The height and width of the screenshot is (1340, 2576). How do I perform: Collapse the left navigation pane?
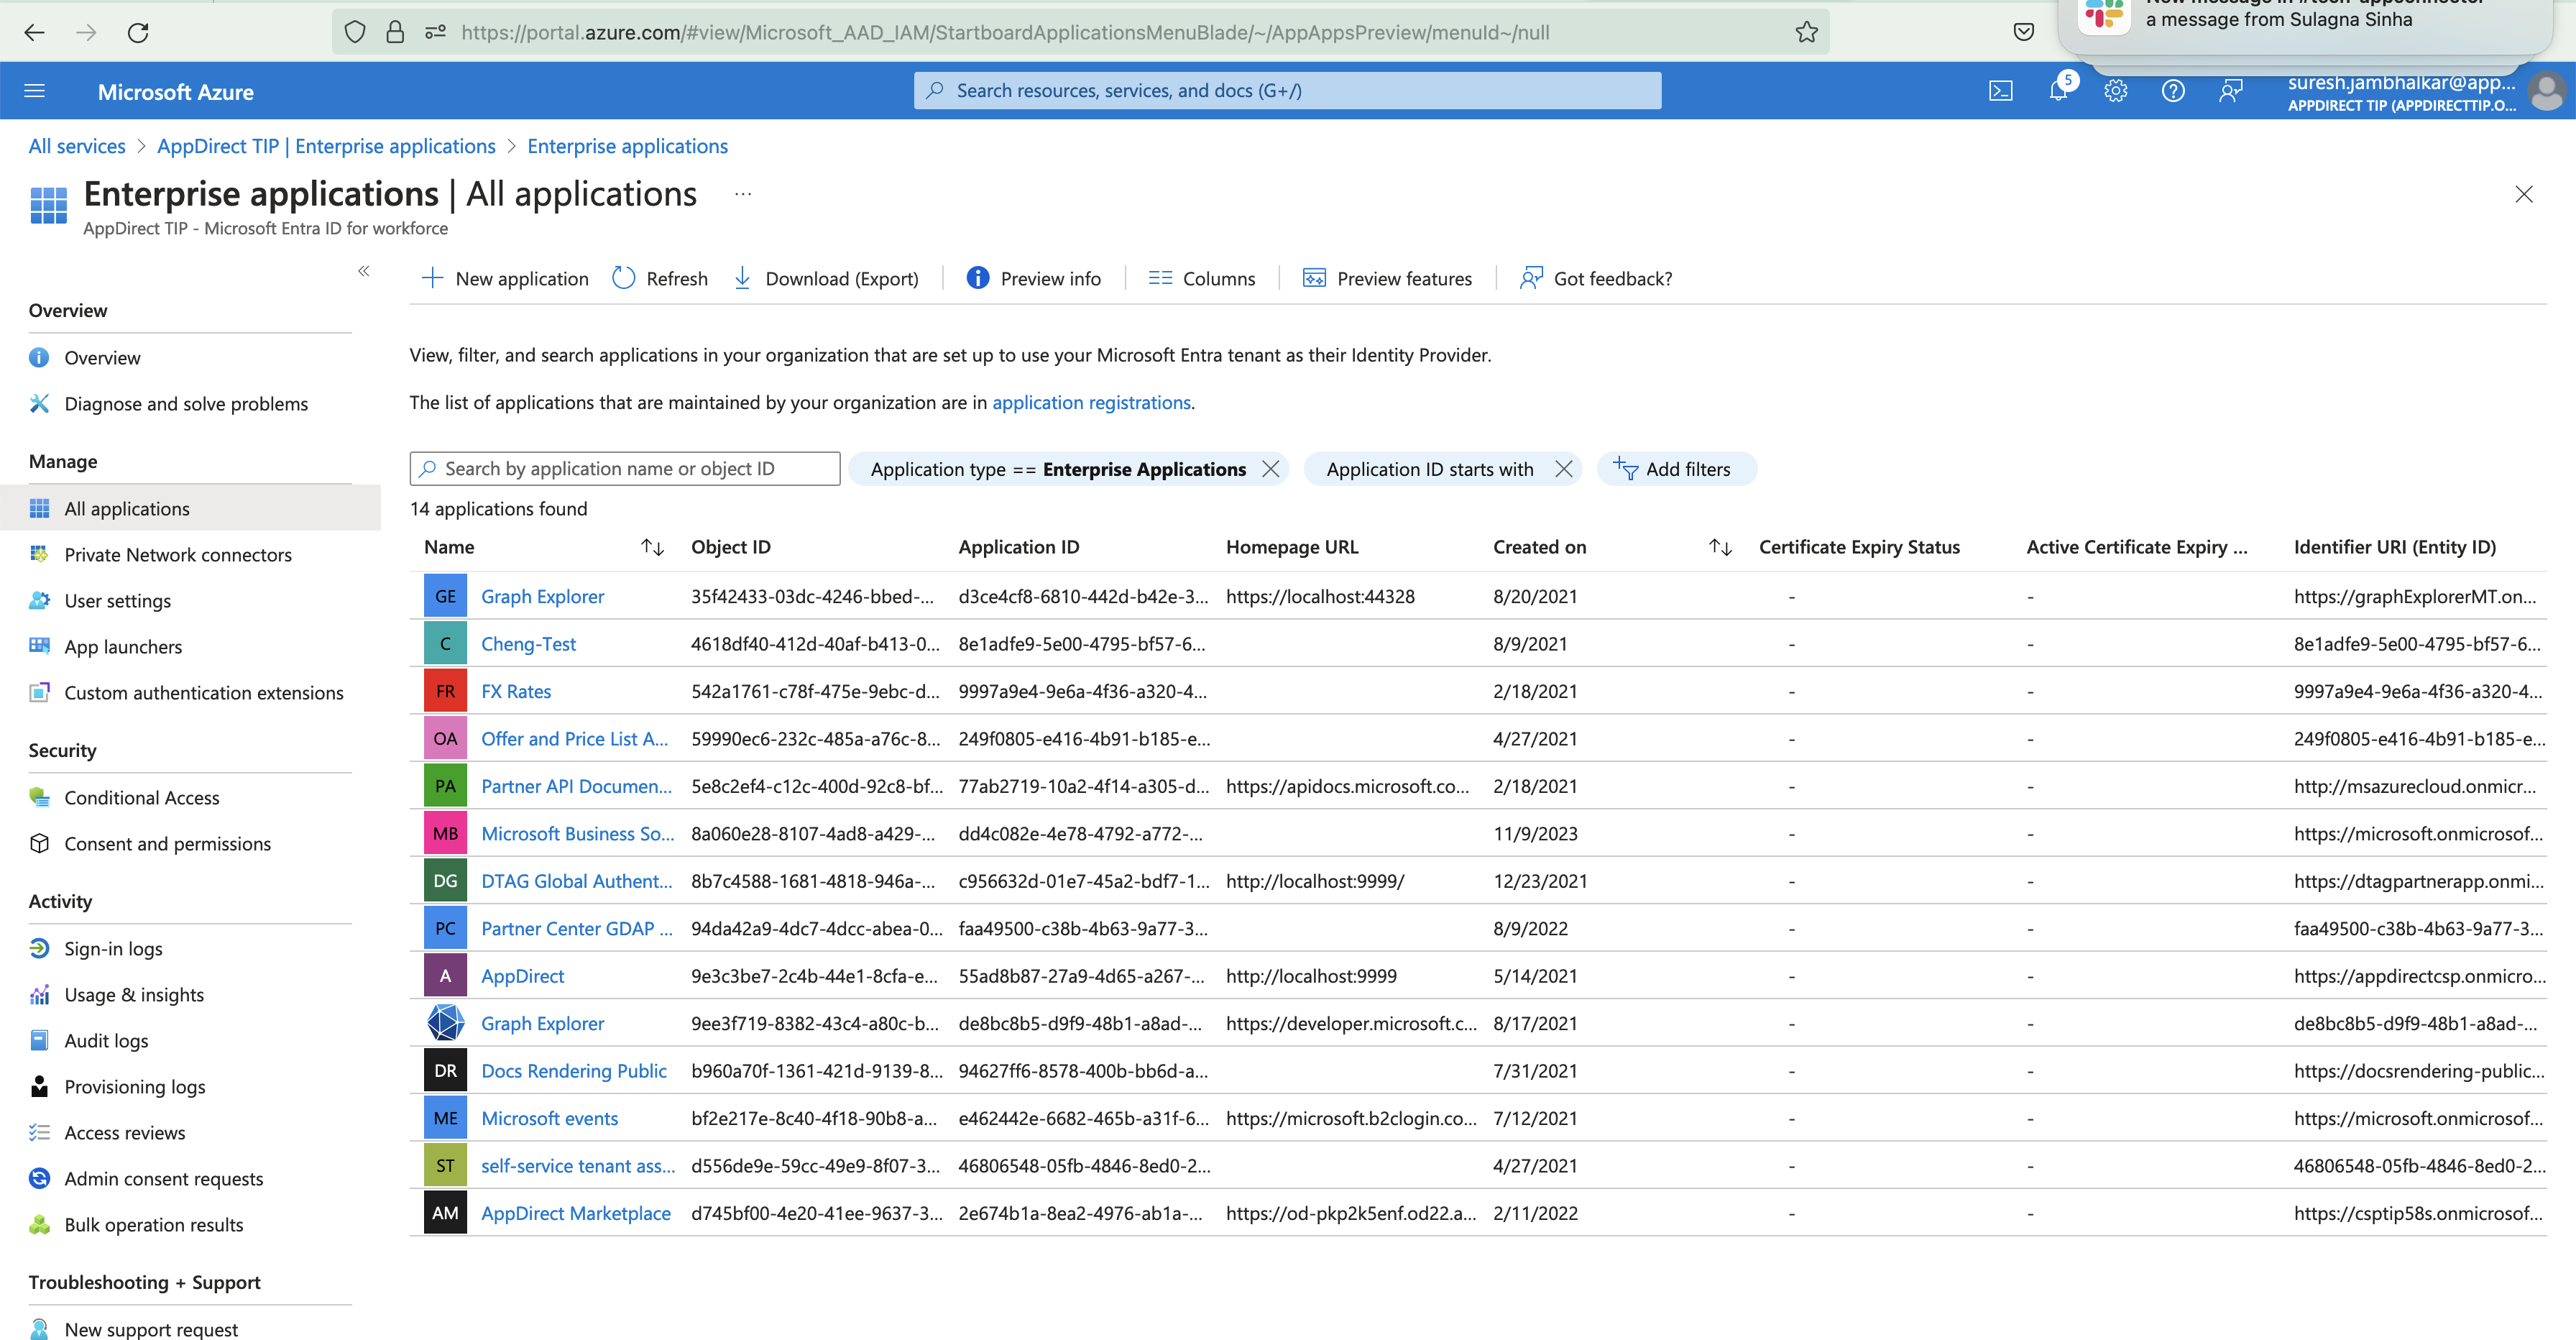[364, 271]
